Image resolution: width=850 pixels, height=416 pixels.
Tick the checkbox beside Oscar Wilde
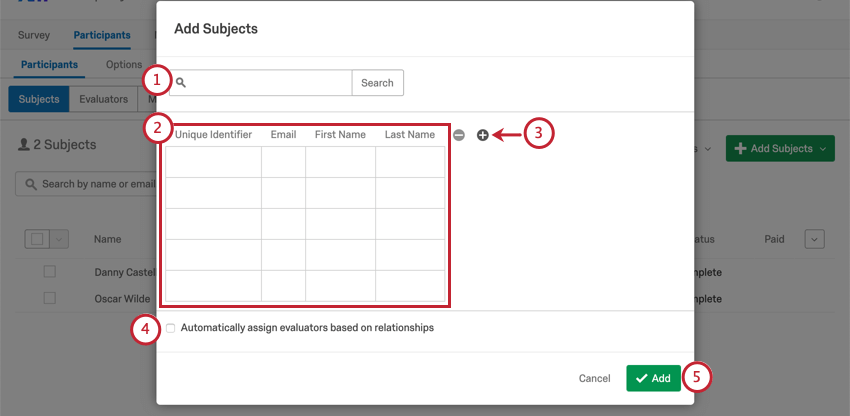coord(49,298)
